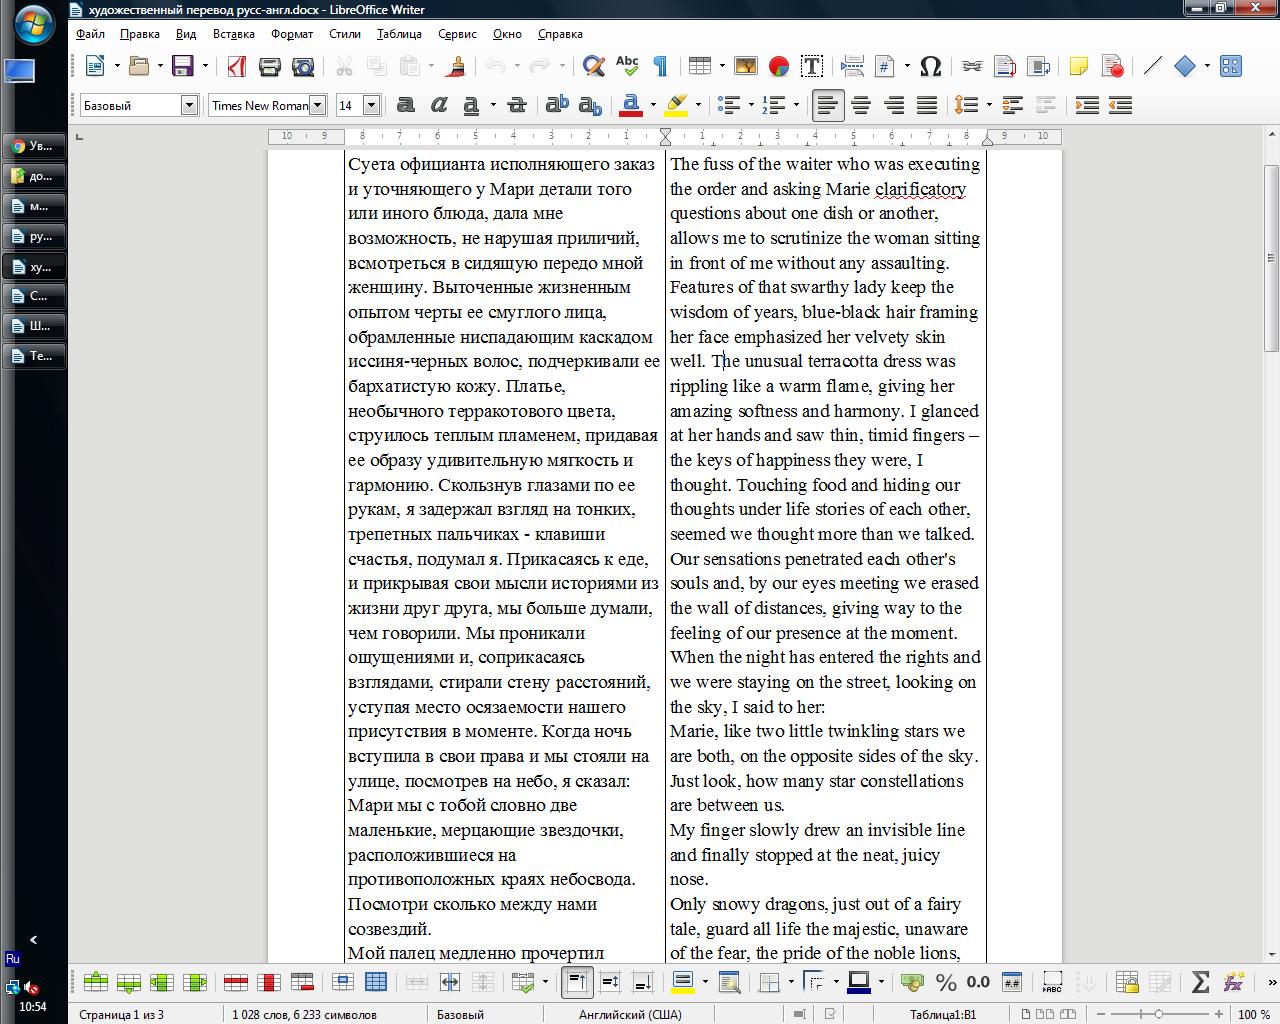The height and width of the screenshot is (1024, 1280).
Task: Open the Справка help menu
Action: click(560, 33)
